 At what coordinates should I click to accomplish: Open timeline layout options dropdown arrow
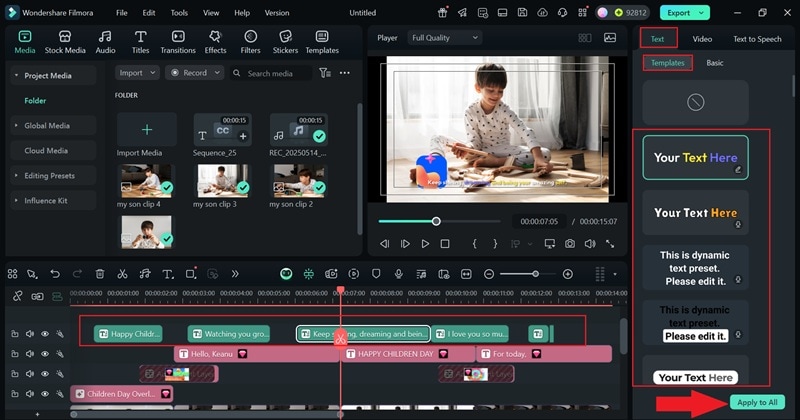615,275
